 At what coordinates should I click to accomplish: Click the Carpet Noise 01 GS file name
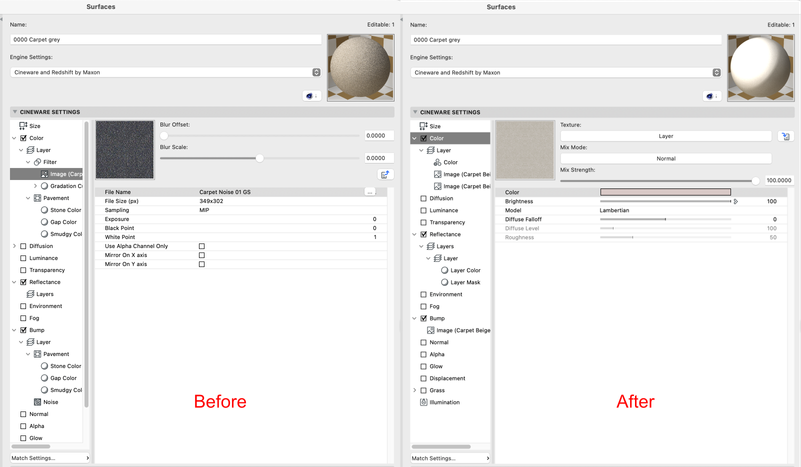[x=225, y=192]
